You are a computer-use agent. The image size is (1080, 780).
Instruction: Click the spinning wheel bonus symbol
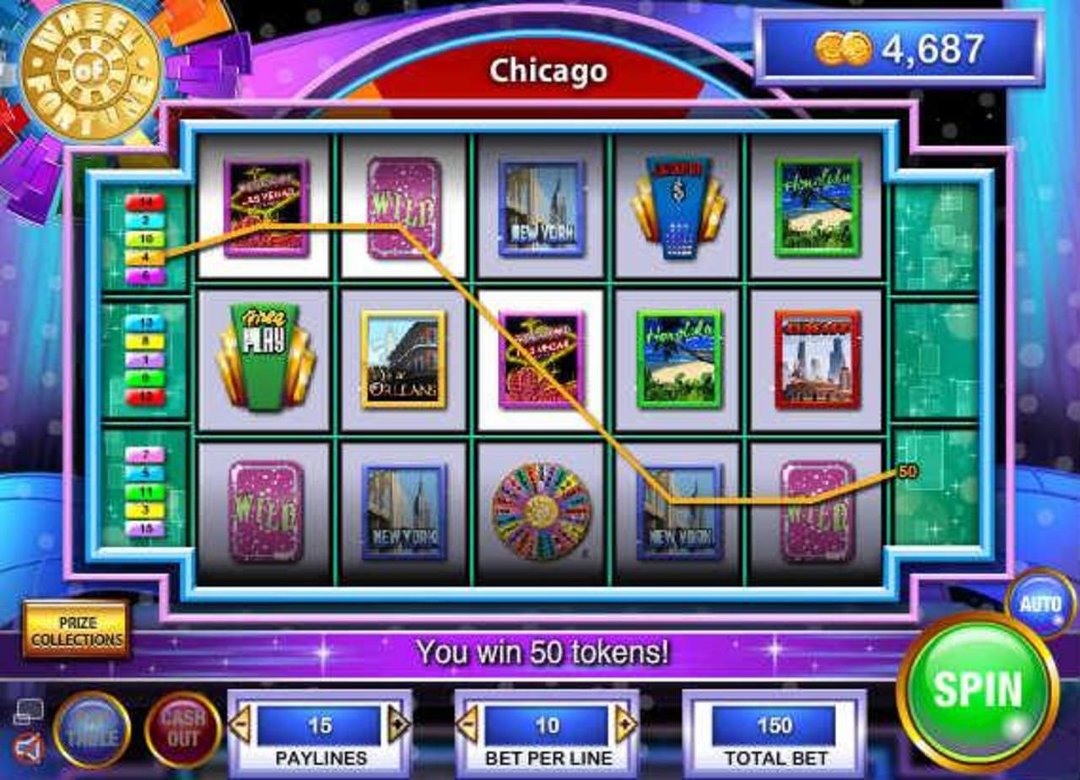pyautogui.click(x=541, y=511)
